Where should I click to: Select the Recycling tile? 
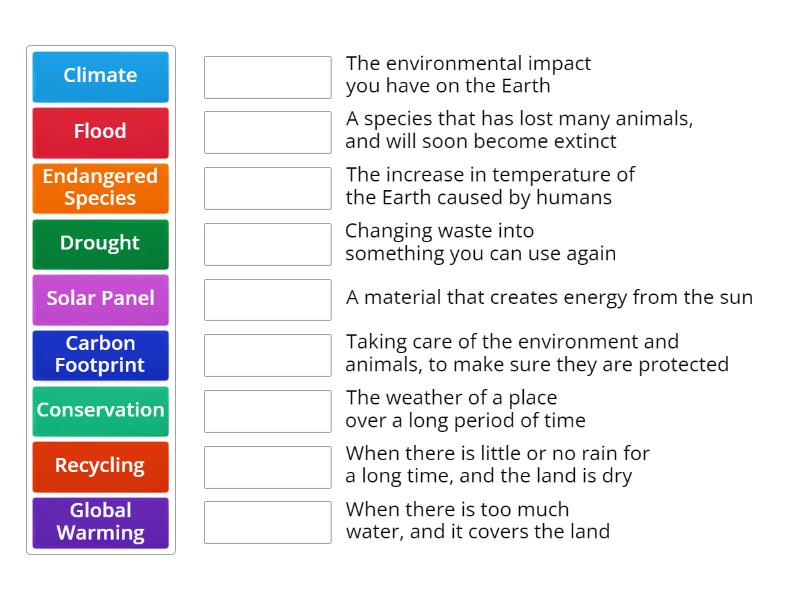[x=100, y=467]
